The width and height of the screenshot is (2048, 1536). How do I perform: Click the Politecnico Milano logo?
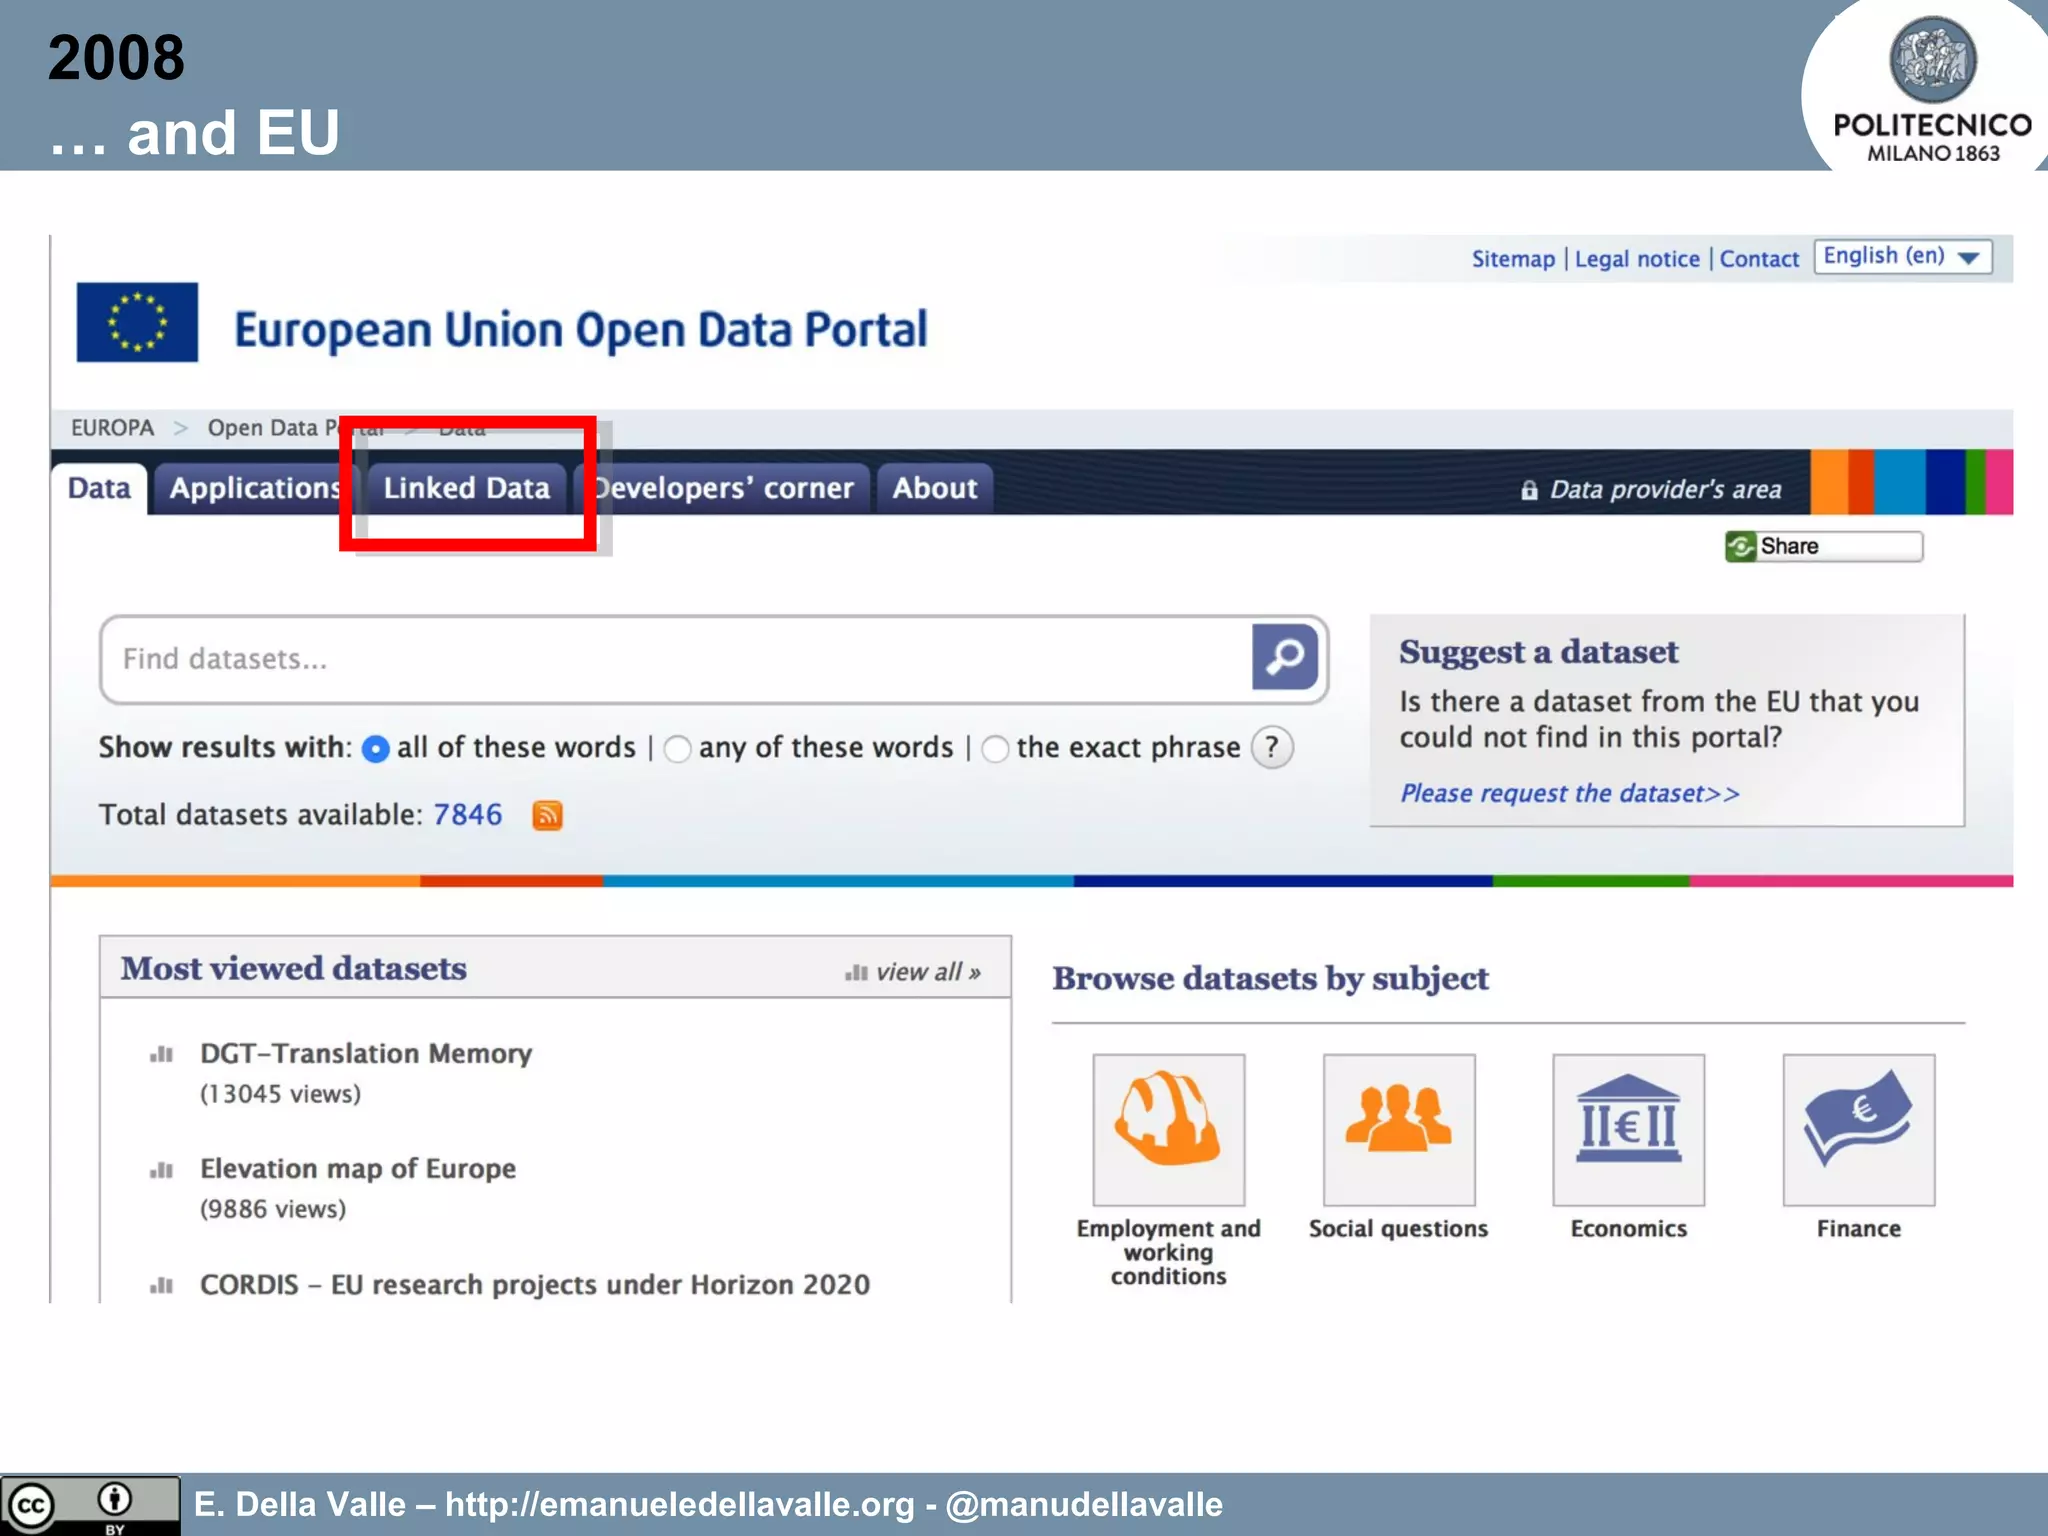point(1931,90)
